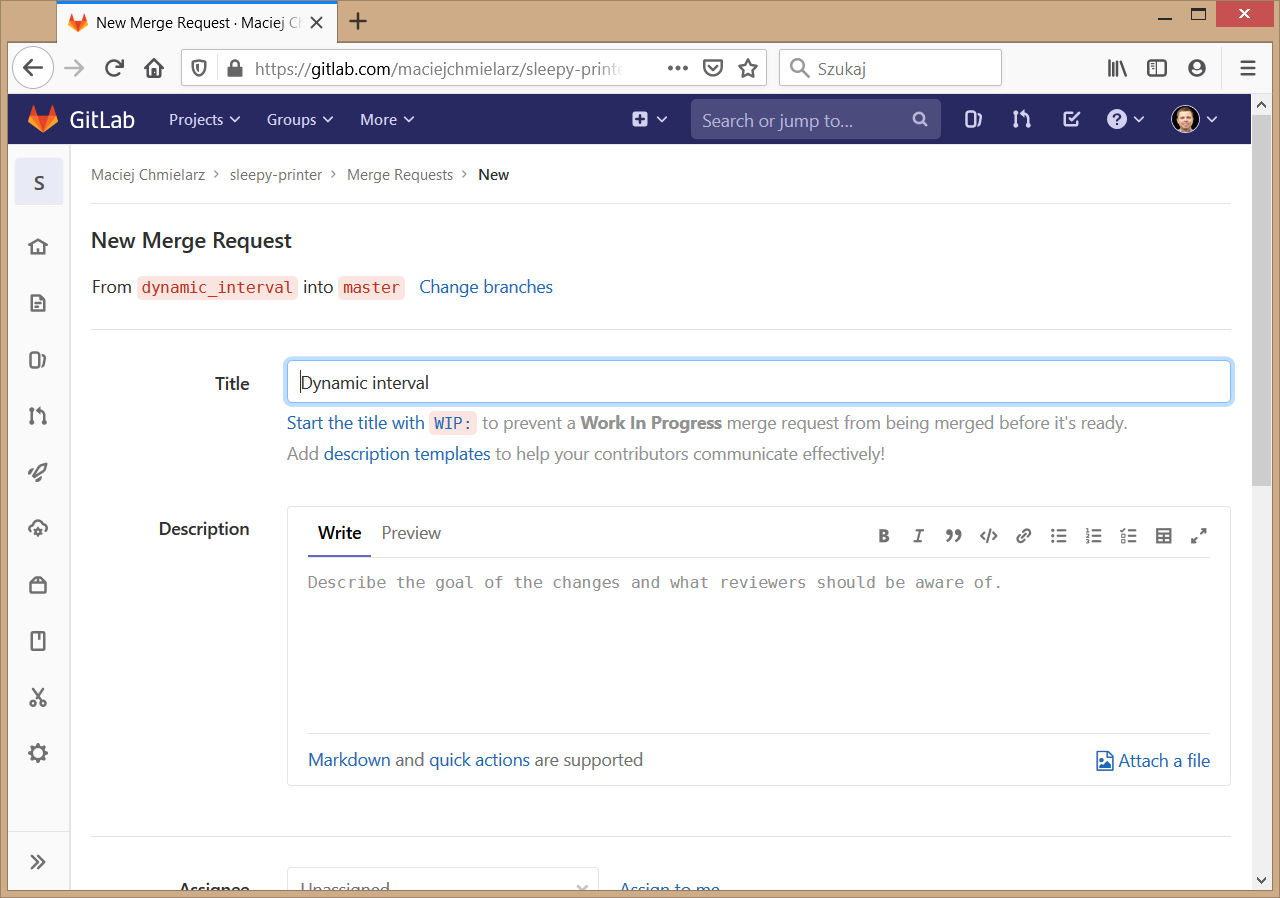Viewport: 1280px width, 898px height.
Task: Open the Groups dropdown menu
Action: (300, 120)
